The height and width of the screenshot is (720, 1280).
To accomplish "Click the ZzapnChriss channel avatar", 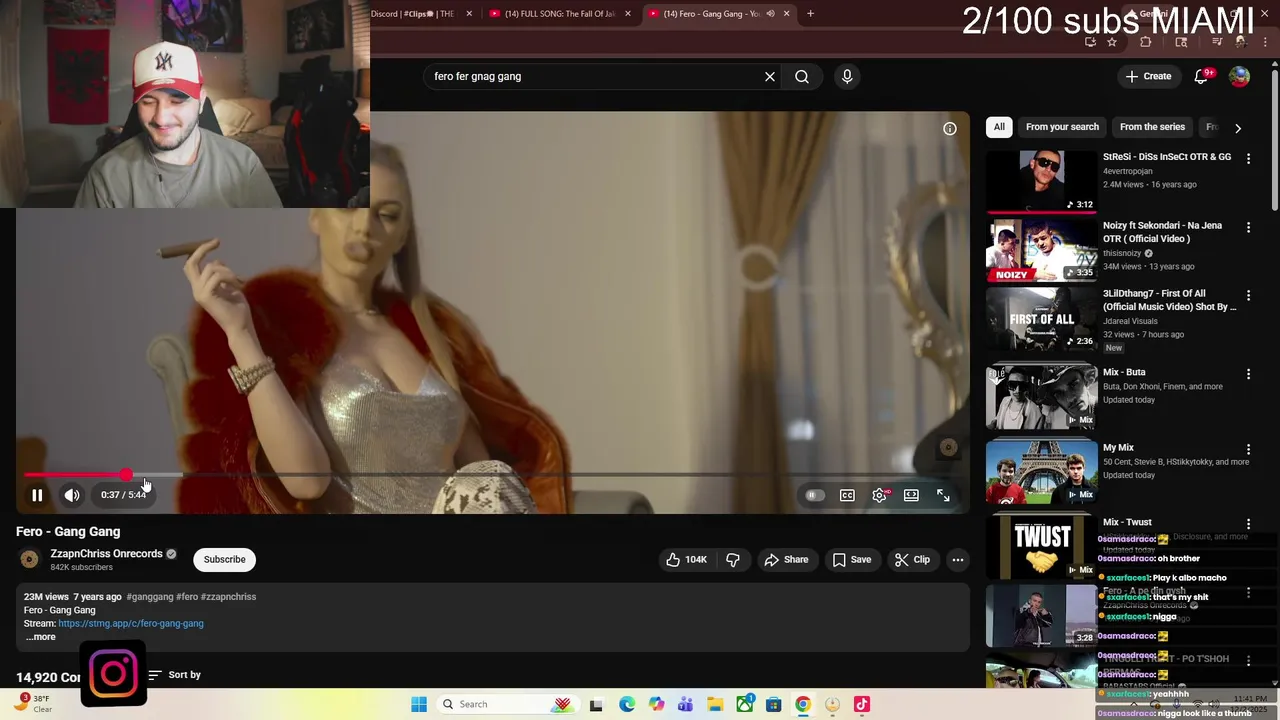I will pyautogui.click(x=29, y=559).
